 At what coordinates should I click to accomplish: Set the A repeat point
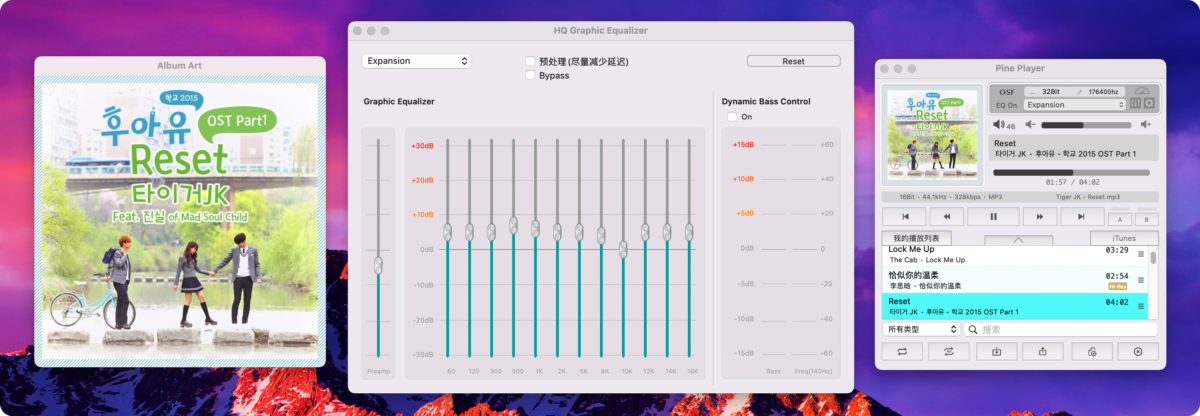(1120, 219)
